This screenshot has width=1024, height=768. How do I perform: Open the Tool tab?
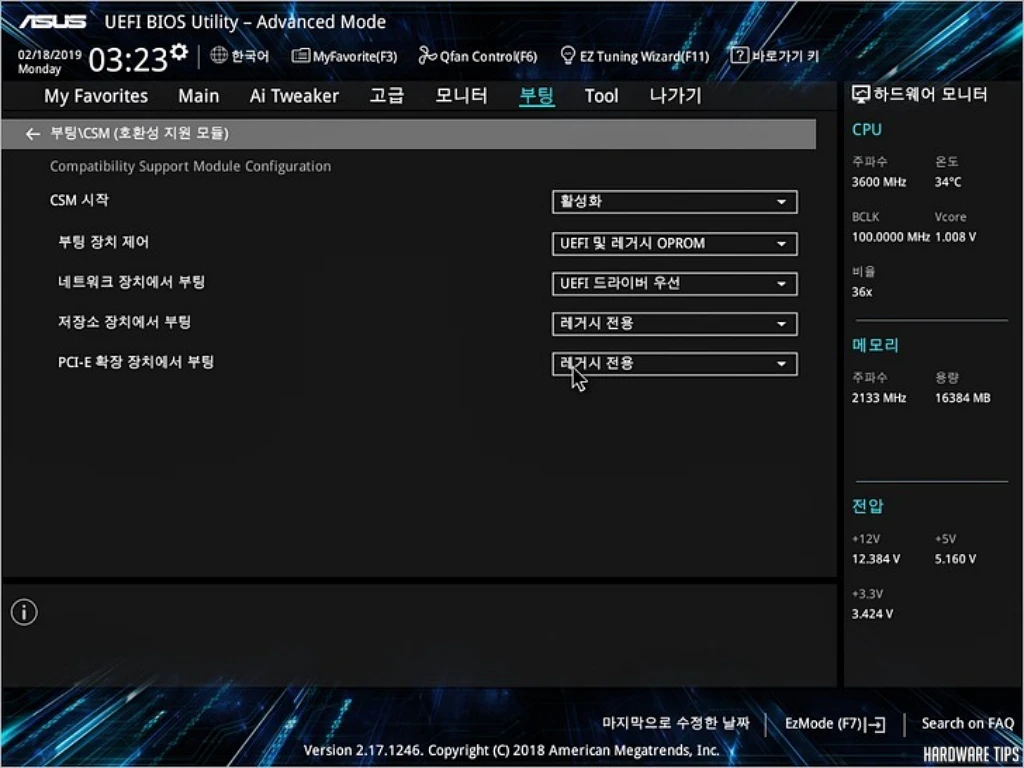[601, 96]
